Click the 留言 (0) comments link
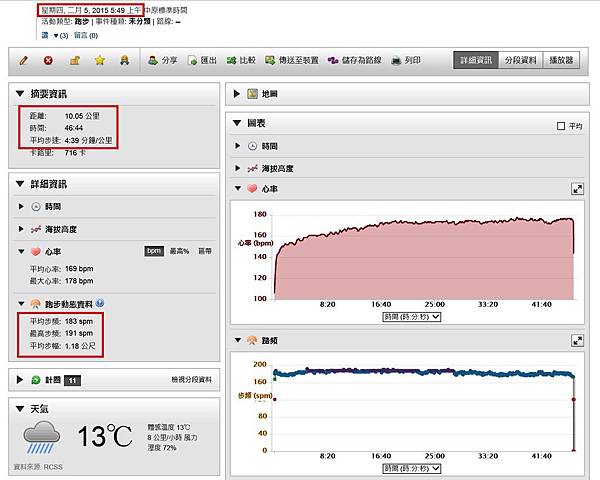 coord(86,36)
